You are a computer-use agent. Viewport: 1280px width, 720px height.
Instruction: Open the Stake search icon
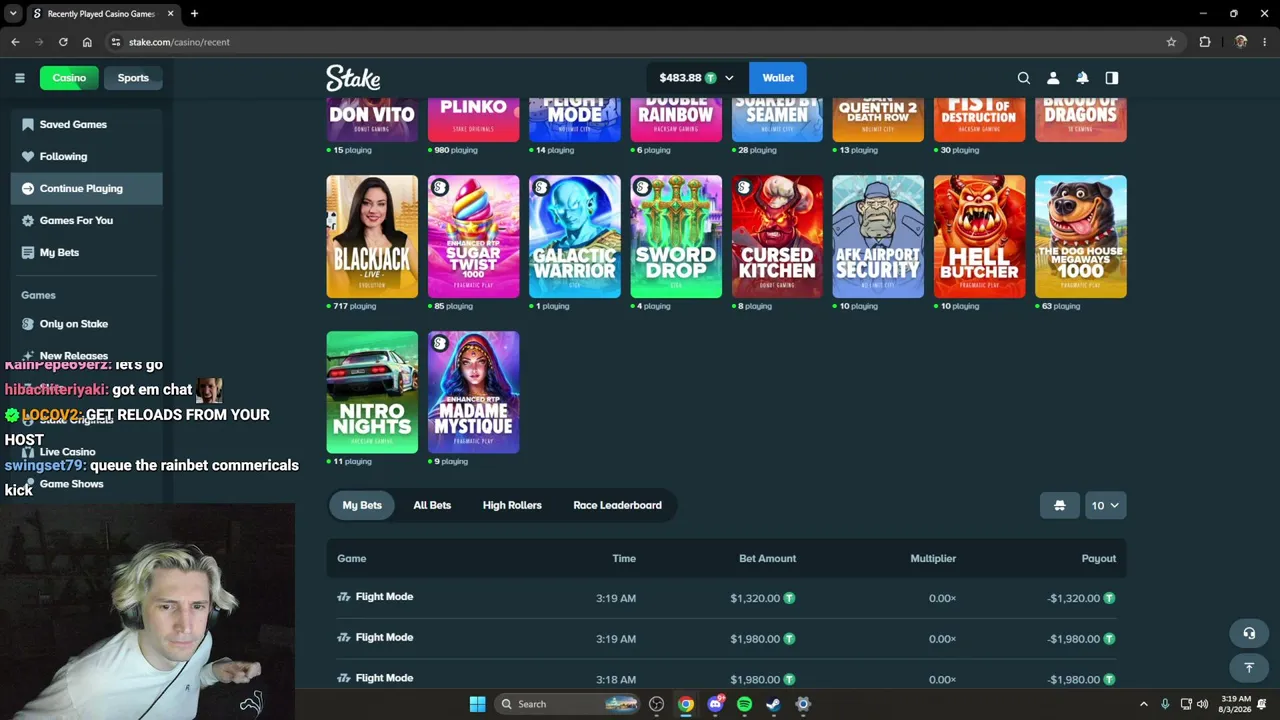pos(1023,78)
